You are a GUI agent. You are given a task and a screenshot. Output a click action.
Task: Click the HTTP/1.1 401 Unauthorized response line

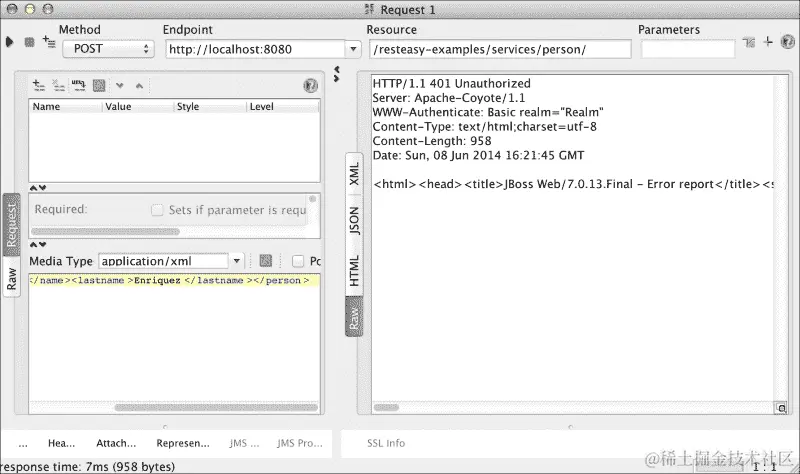click(x=452, y=83)
